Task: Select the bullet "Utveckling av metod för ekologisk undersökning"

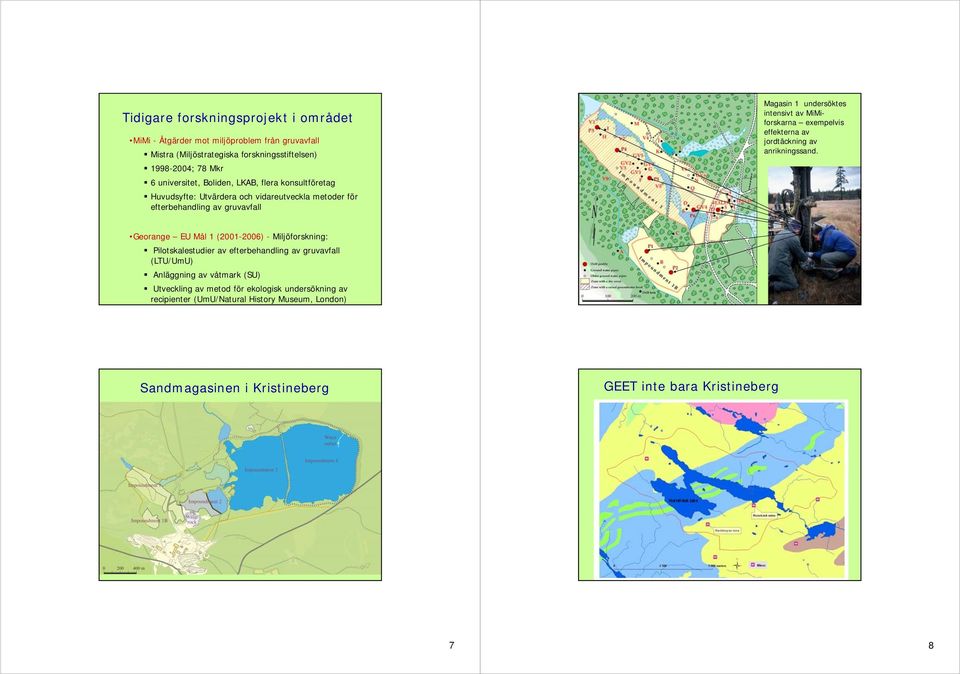Action: click(x=249, y=294)
